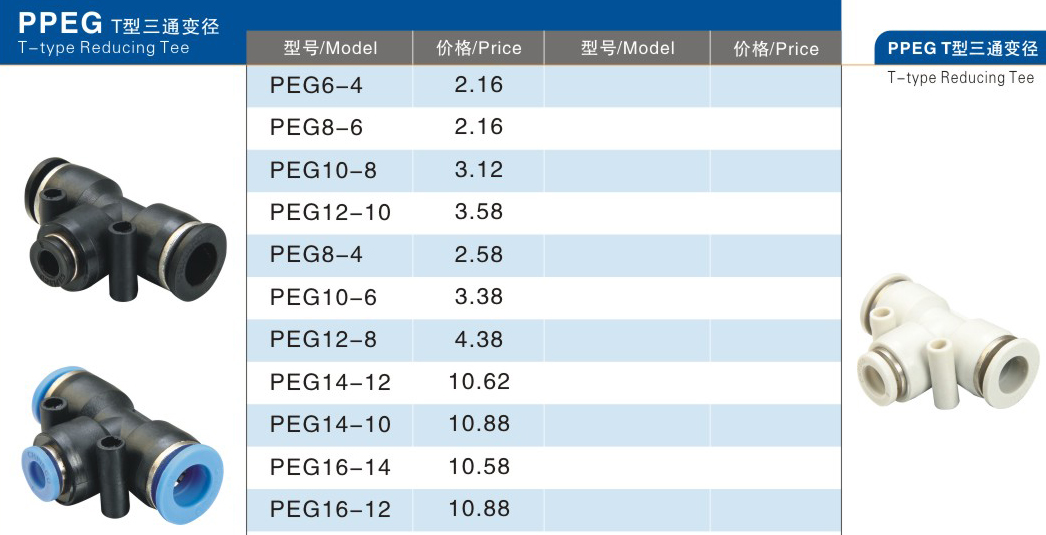
Task: Click the white tee fitting image
Action: [x=947, y=341]
